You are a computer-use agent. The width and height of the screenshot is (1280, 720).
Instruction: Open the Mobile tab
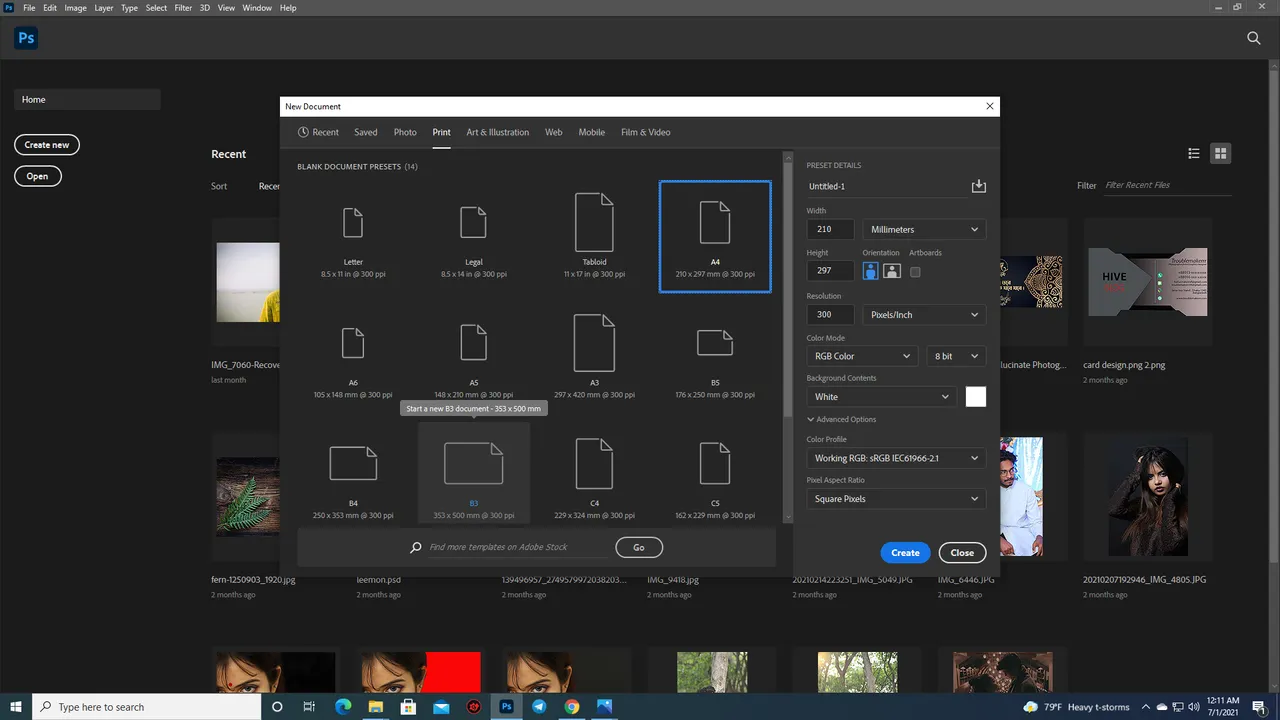[x=592, y=132]
